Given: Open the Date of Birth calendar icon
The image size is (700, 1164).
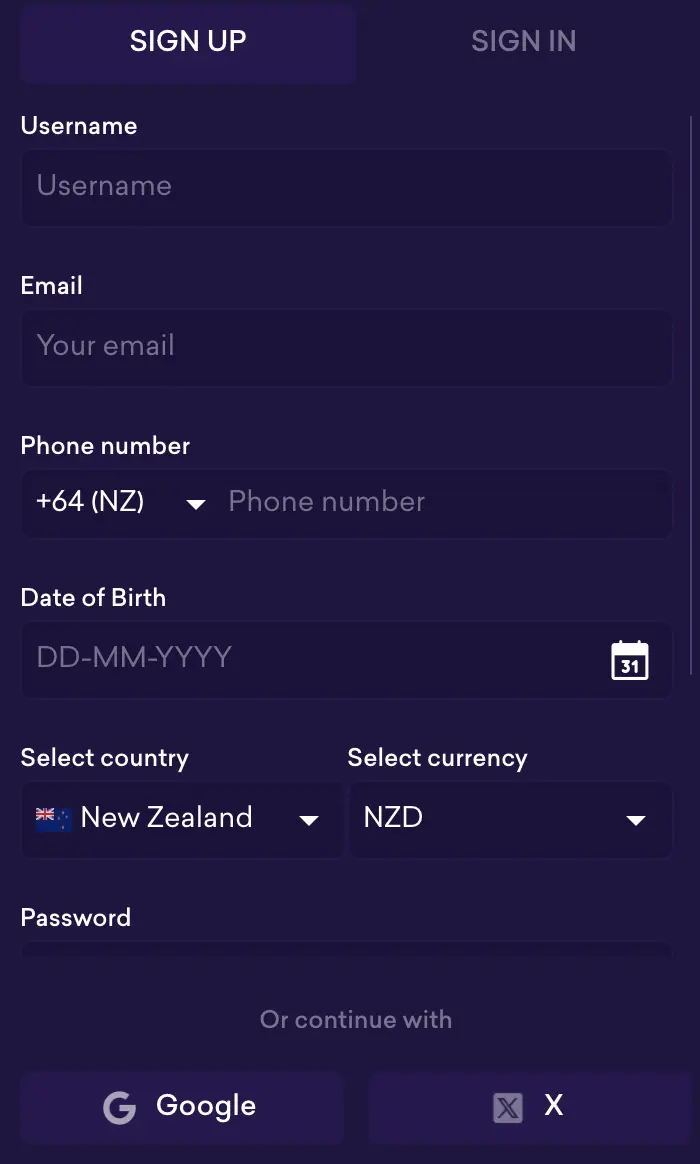Looking at the screenshot, I should 630,660.
